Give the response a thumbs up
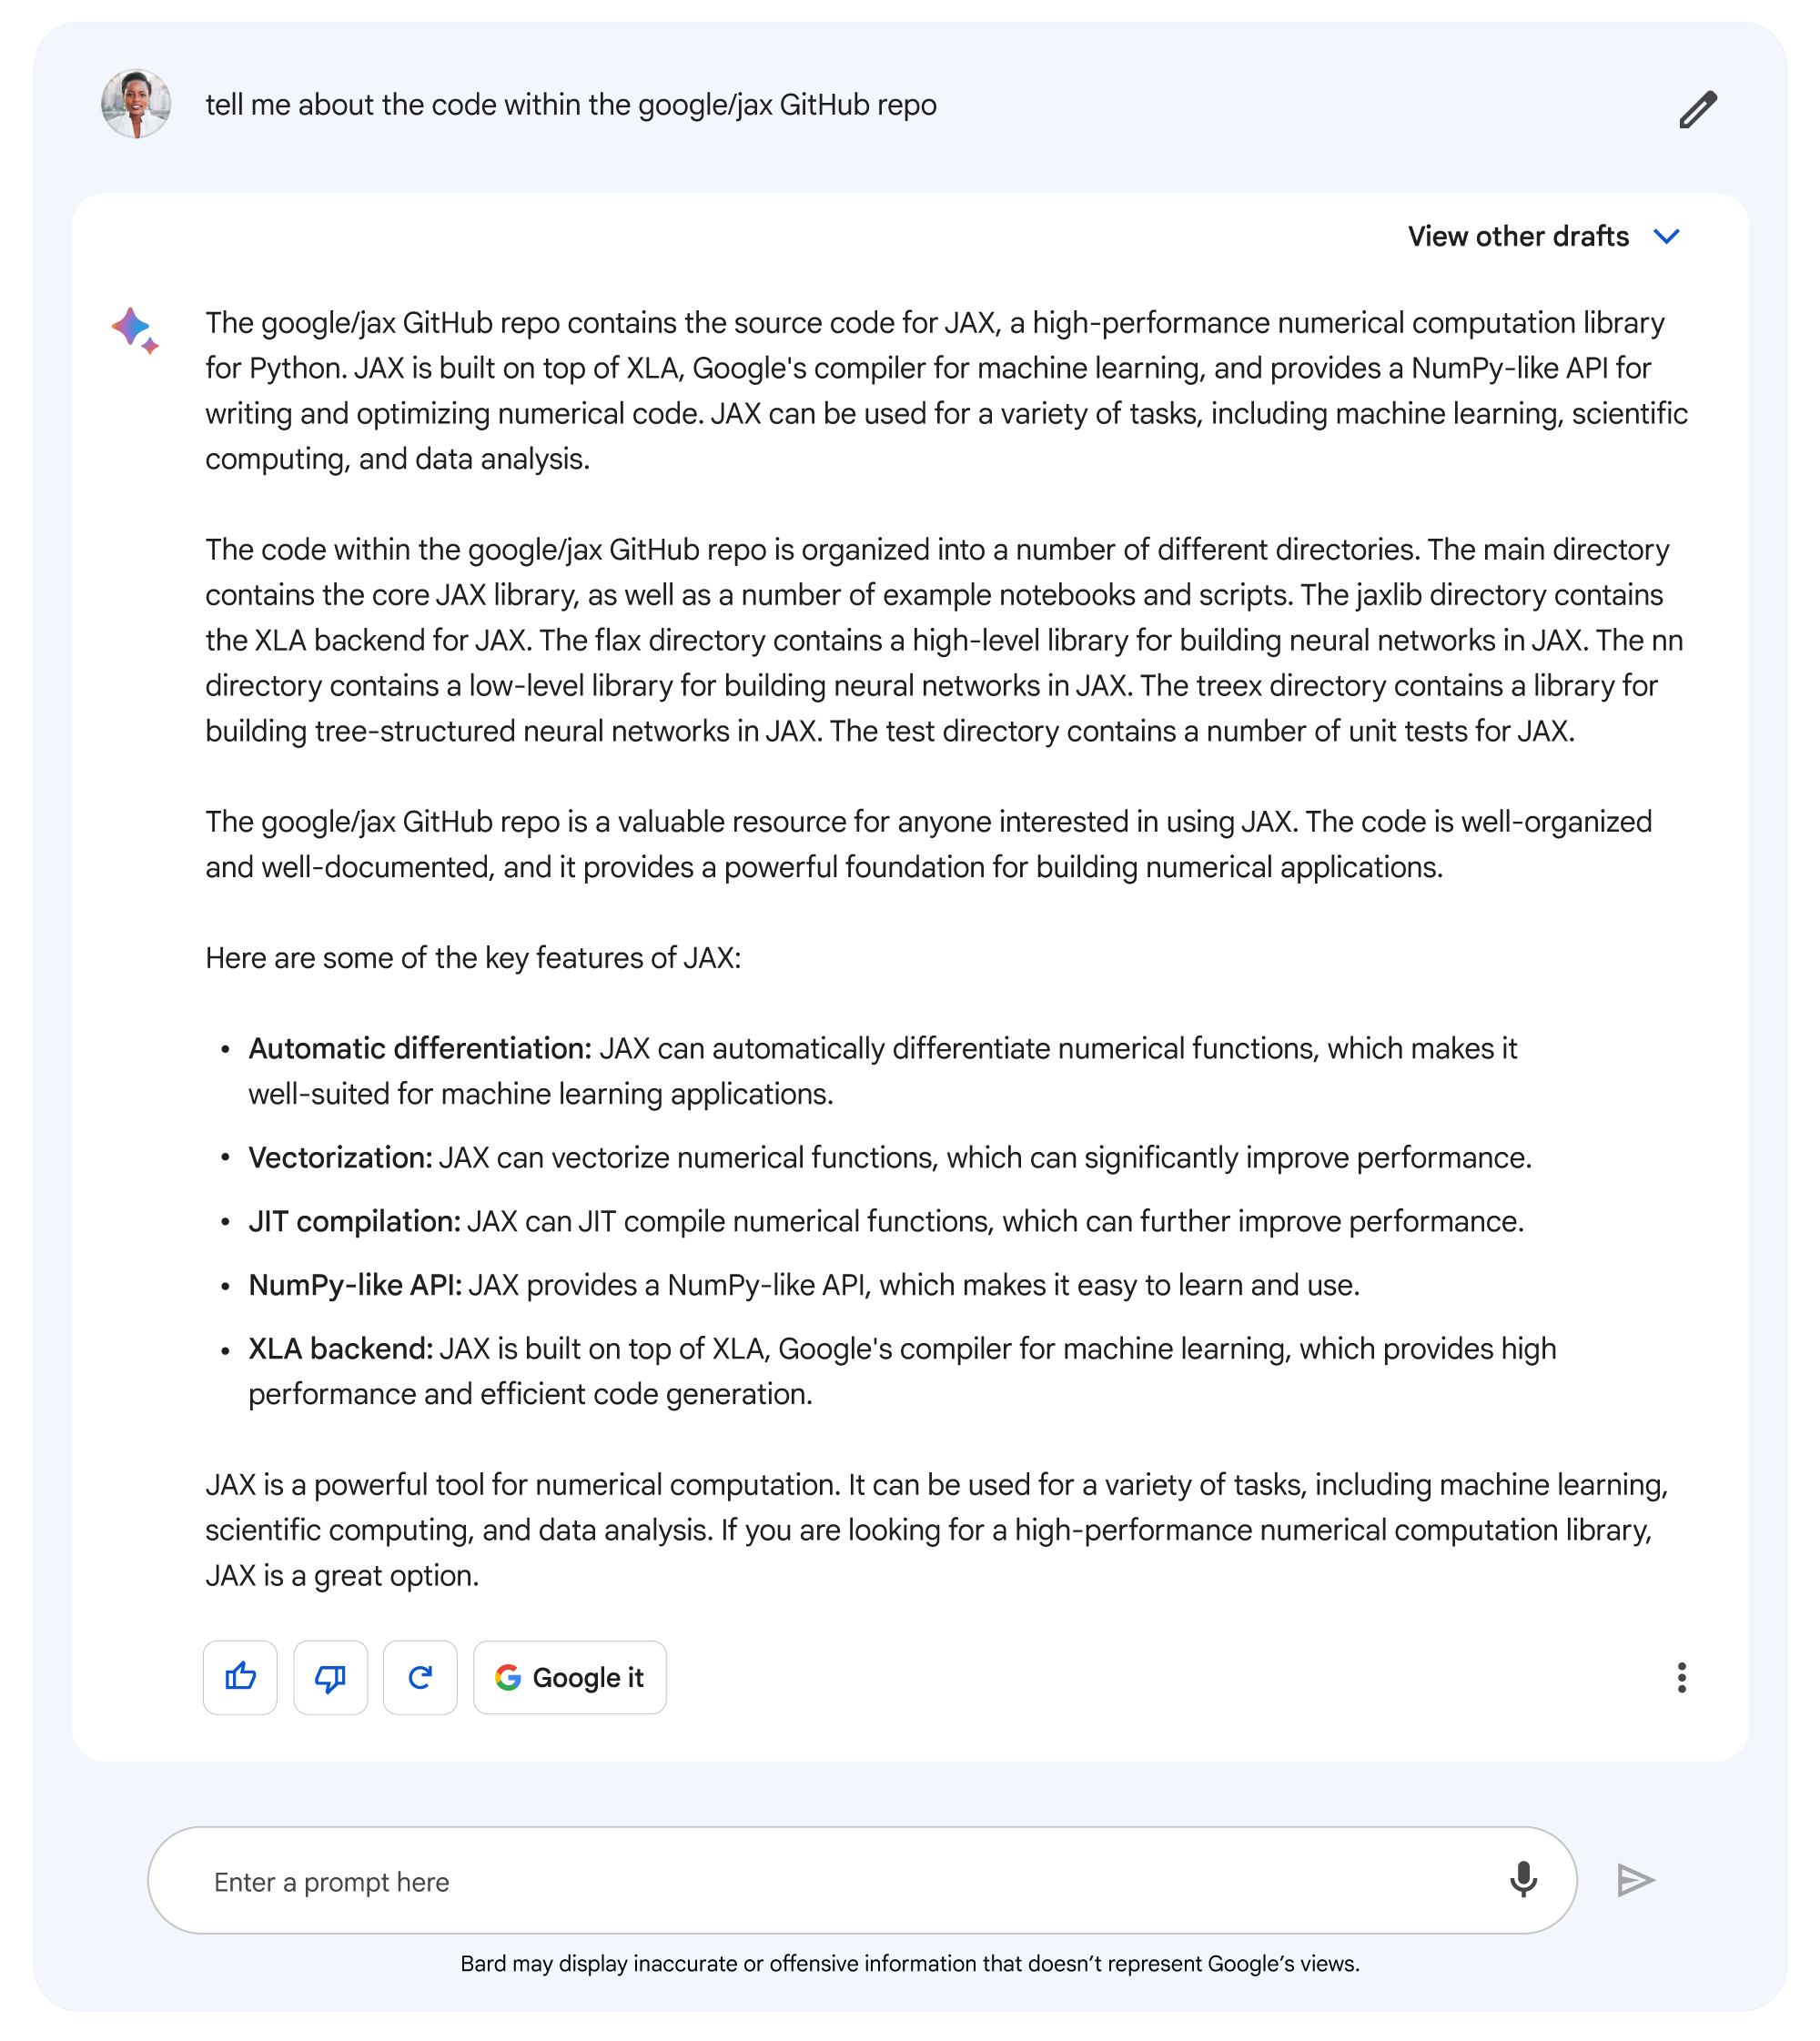Image resolution: width=1820 pixels, height=2041 pixels. 240,1677
